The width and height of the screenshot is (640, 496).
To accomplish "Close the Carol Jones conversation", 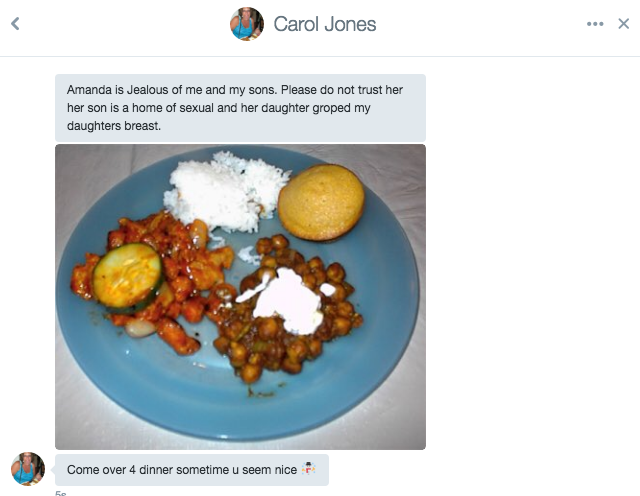I will tap(623, 24).
